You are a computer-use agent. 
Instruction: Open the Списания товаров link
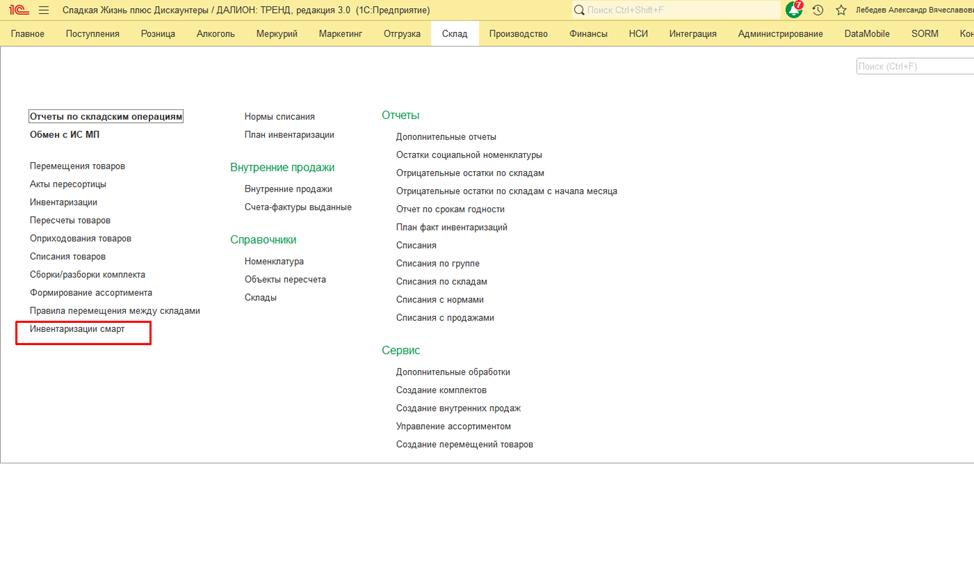pos(67,257)
